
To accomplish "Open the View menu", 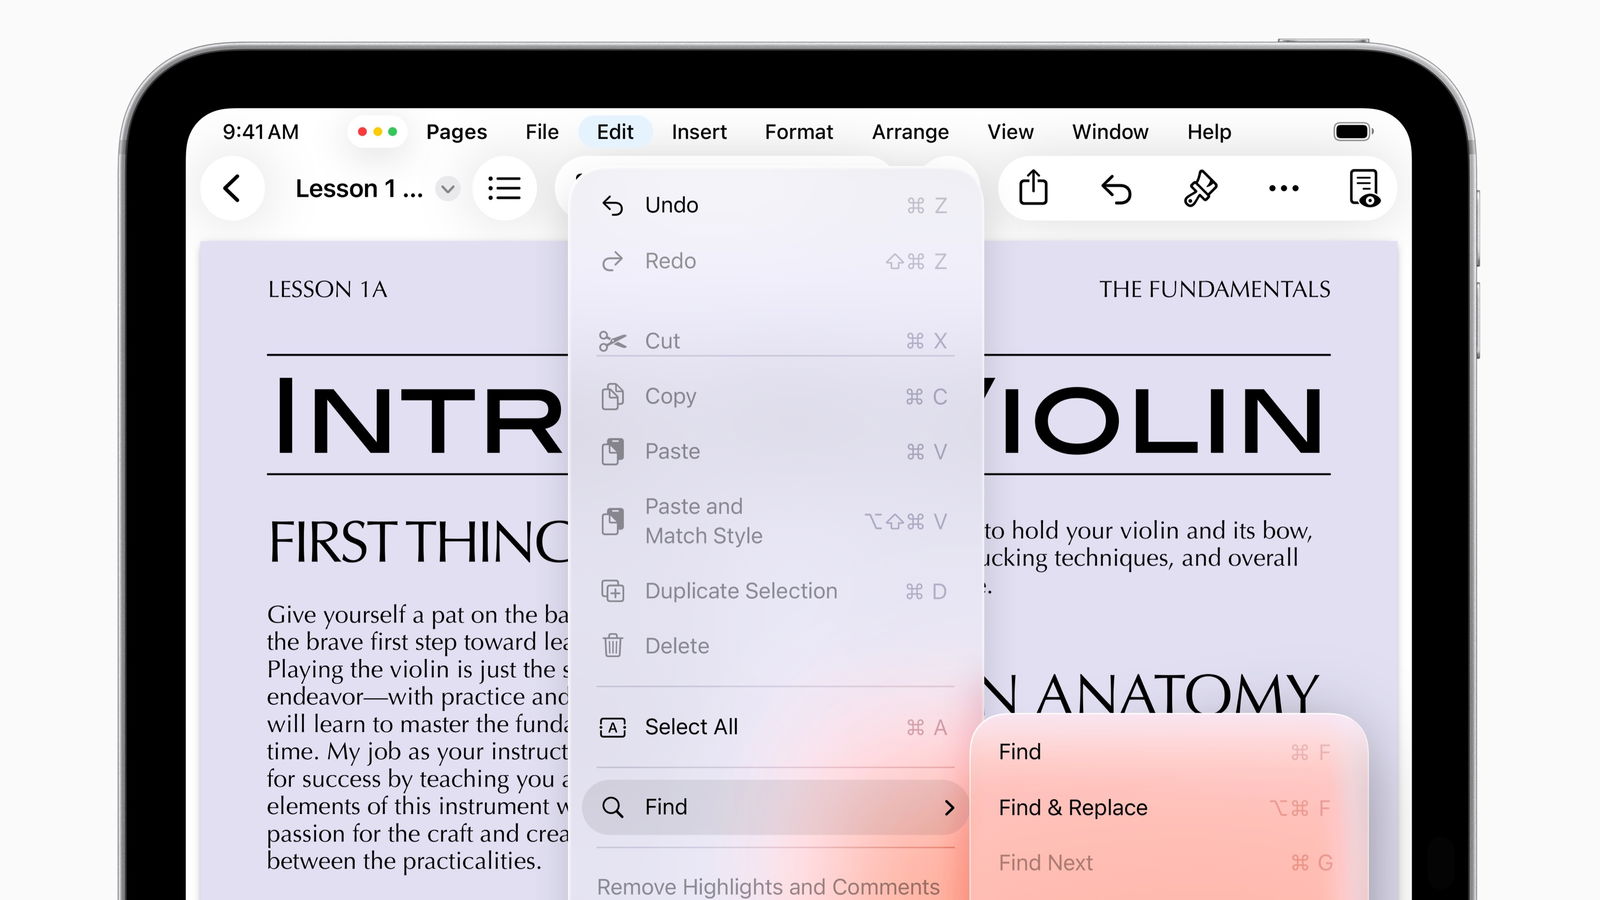I will 1011,132.
